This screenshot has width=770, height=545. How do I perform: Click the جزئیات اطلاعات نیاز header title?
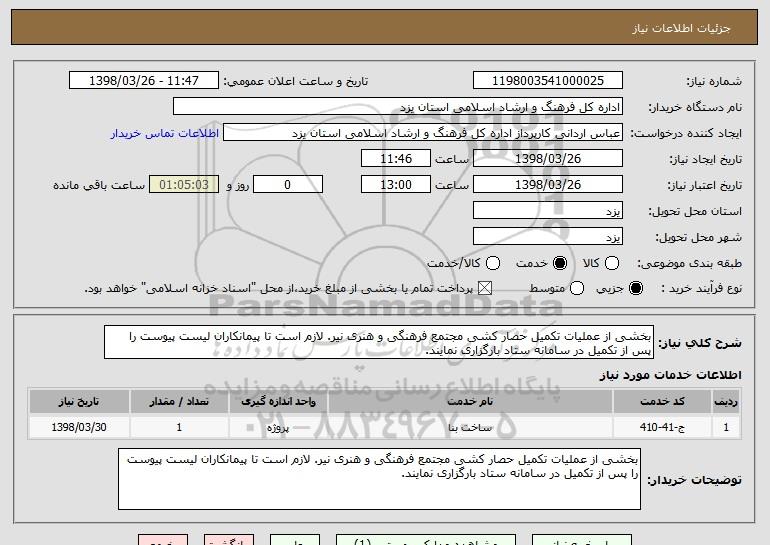point(681,28)
